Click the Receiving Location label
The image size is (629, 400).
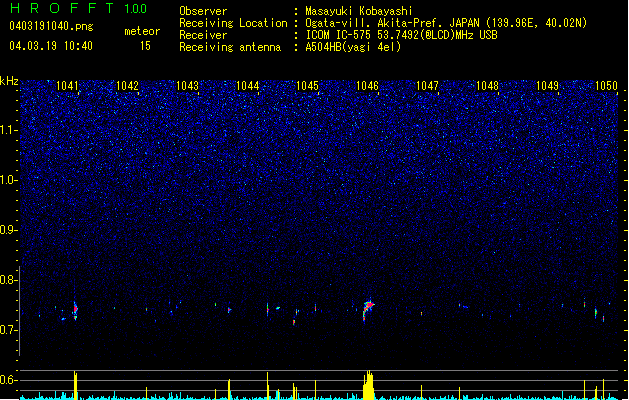(233, 23)
